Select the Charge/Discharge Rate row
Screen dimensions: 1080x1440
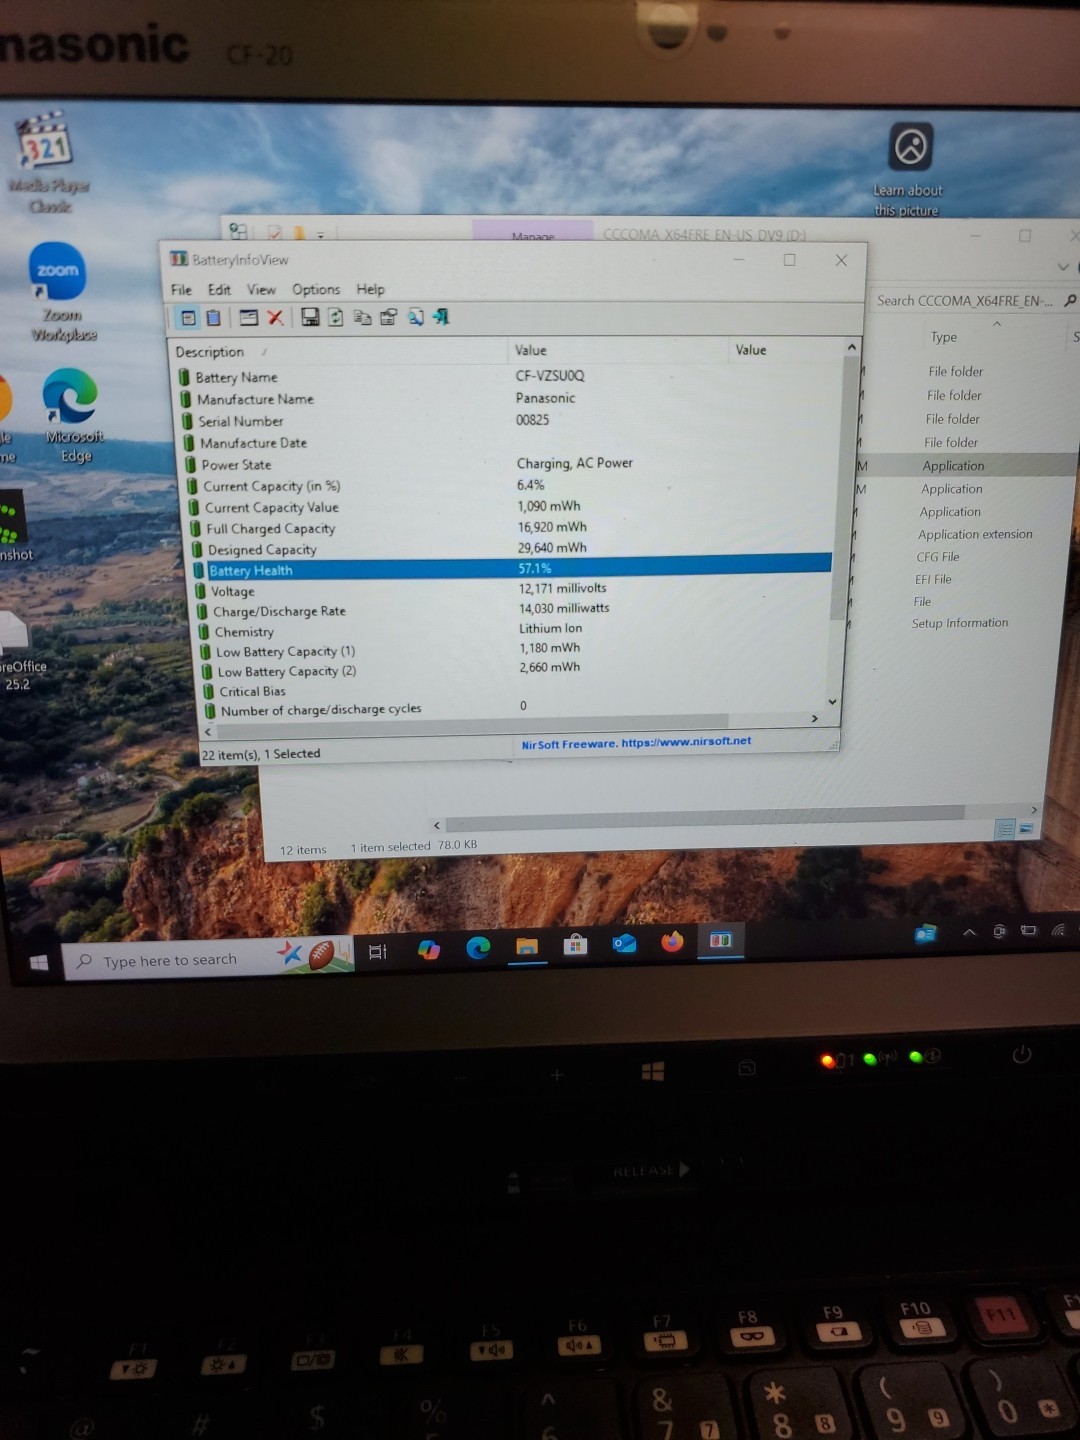[x=512, y=610]
